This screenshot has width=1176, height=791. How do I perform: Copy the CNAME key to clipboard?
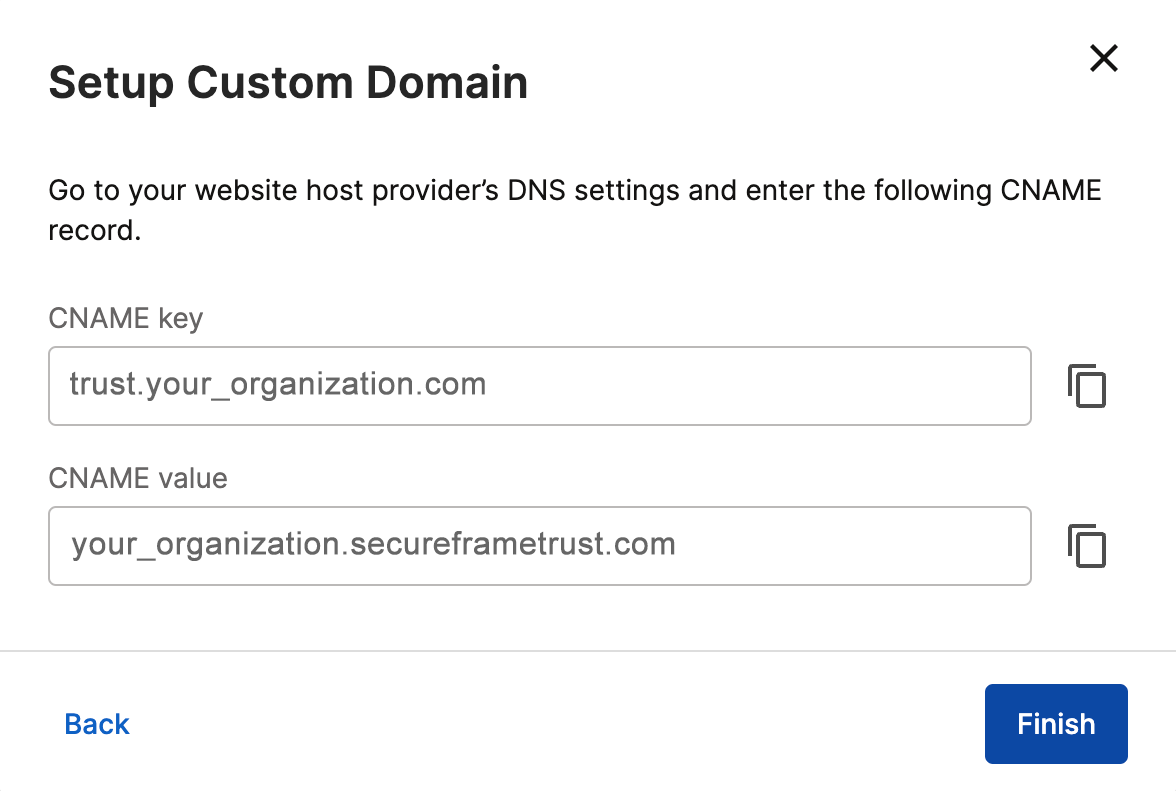tap(1087, 386)
